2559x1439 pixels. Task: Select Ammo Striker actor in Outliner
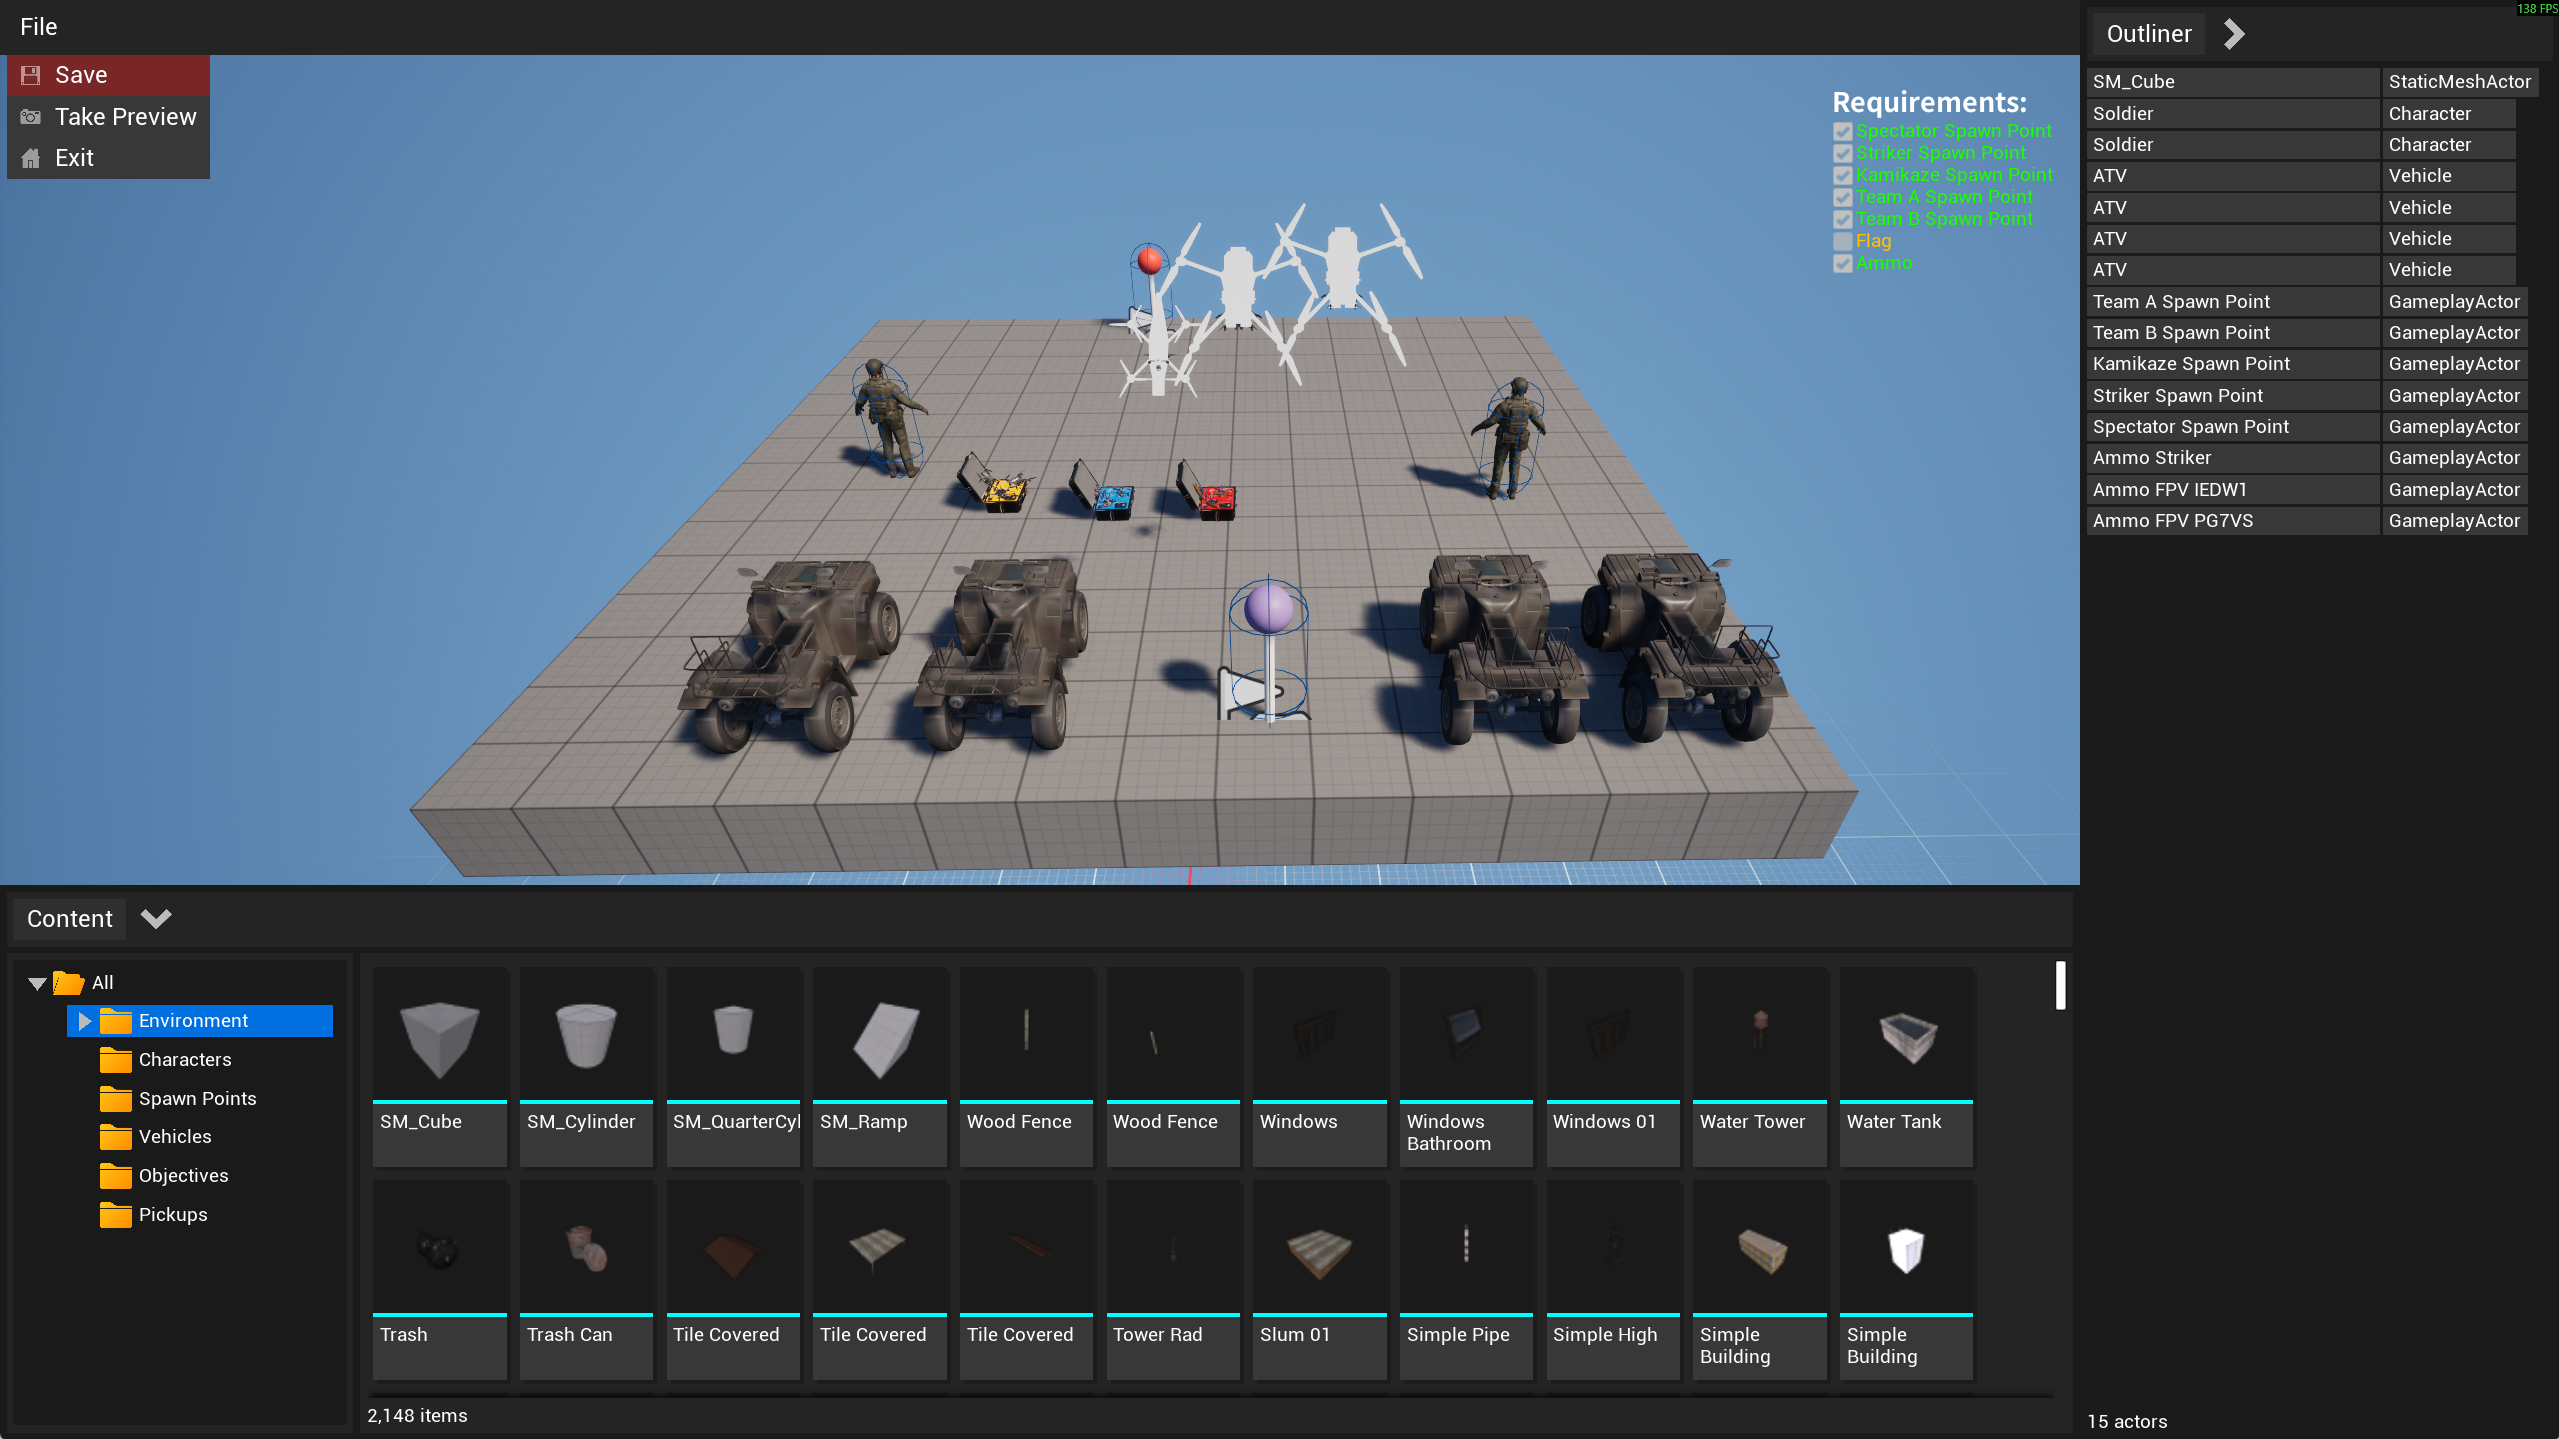[x=2151, y=458]
